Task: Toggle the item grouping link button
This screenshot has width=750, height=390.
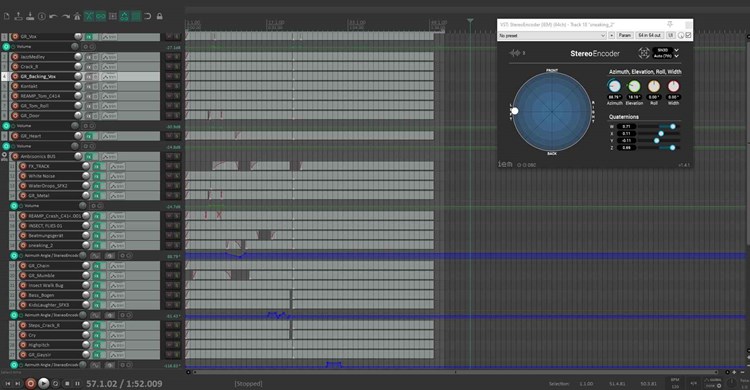Action: (x=100, y=16)
